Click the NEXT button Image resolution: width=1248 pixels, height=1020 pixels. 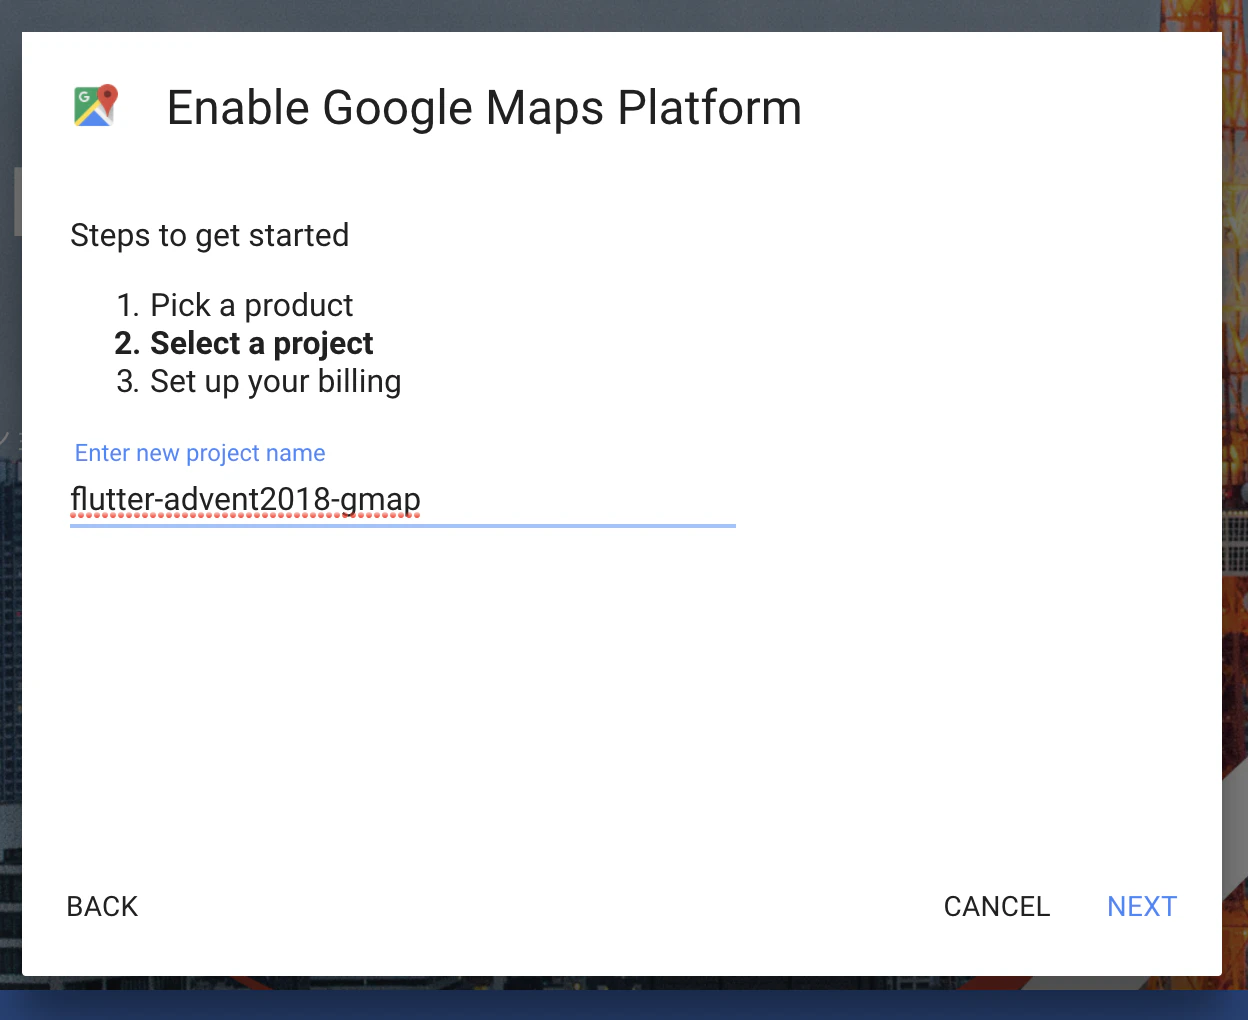point(1142,906)
